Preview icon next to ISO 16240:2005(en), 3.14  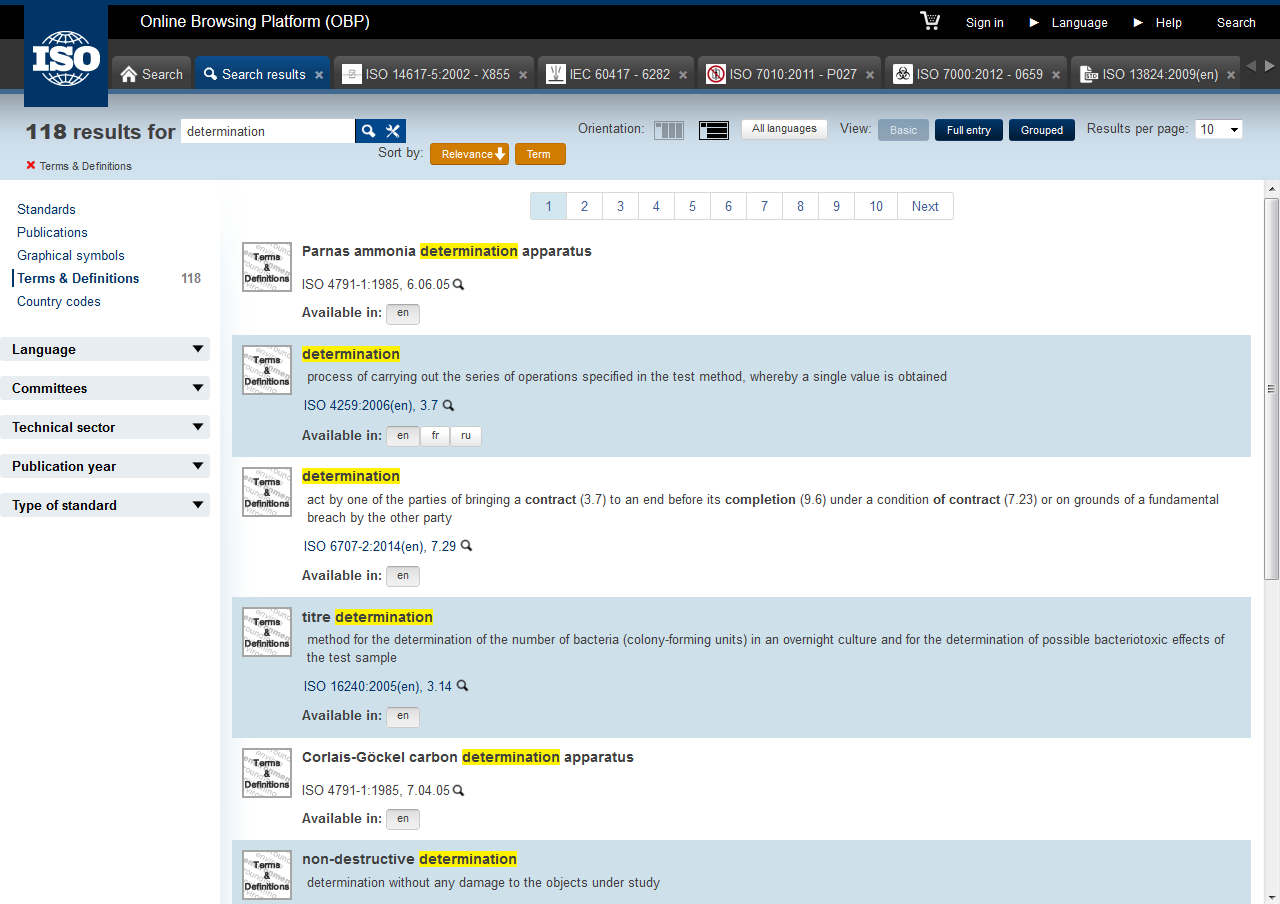tap(462, 686)
